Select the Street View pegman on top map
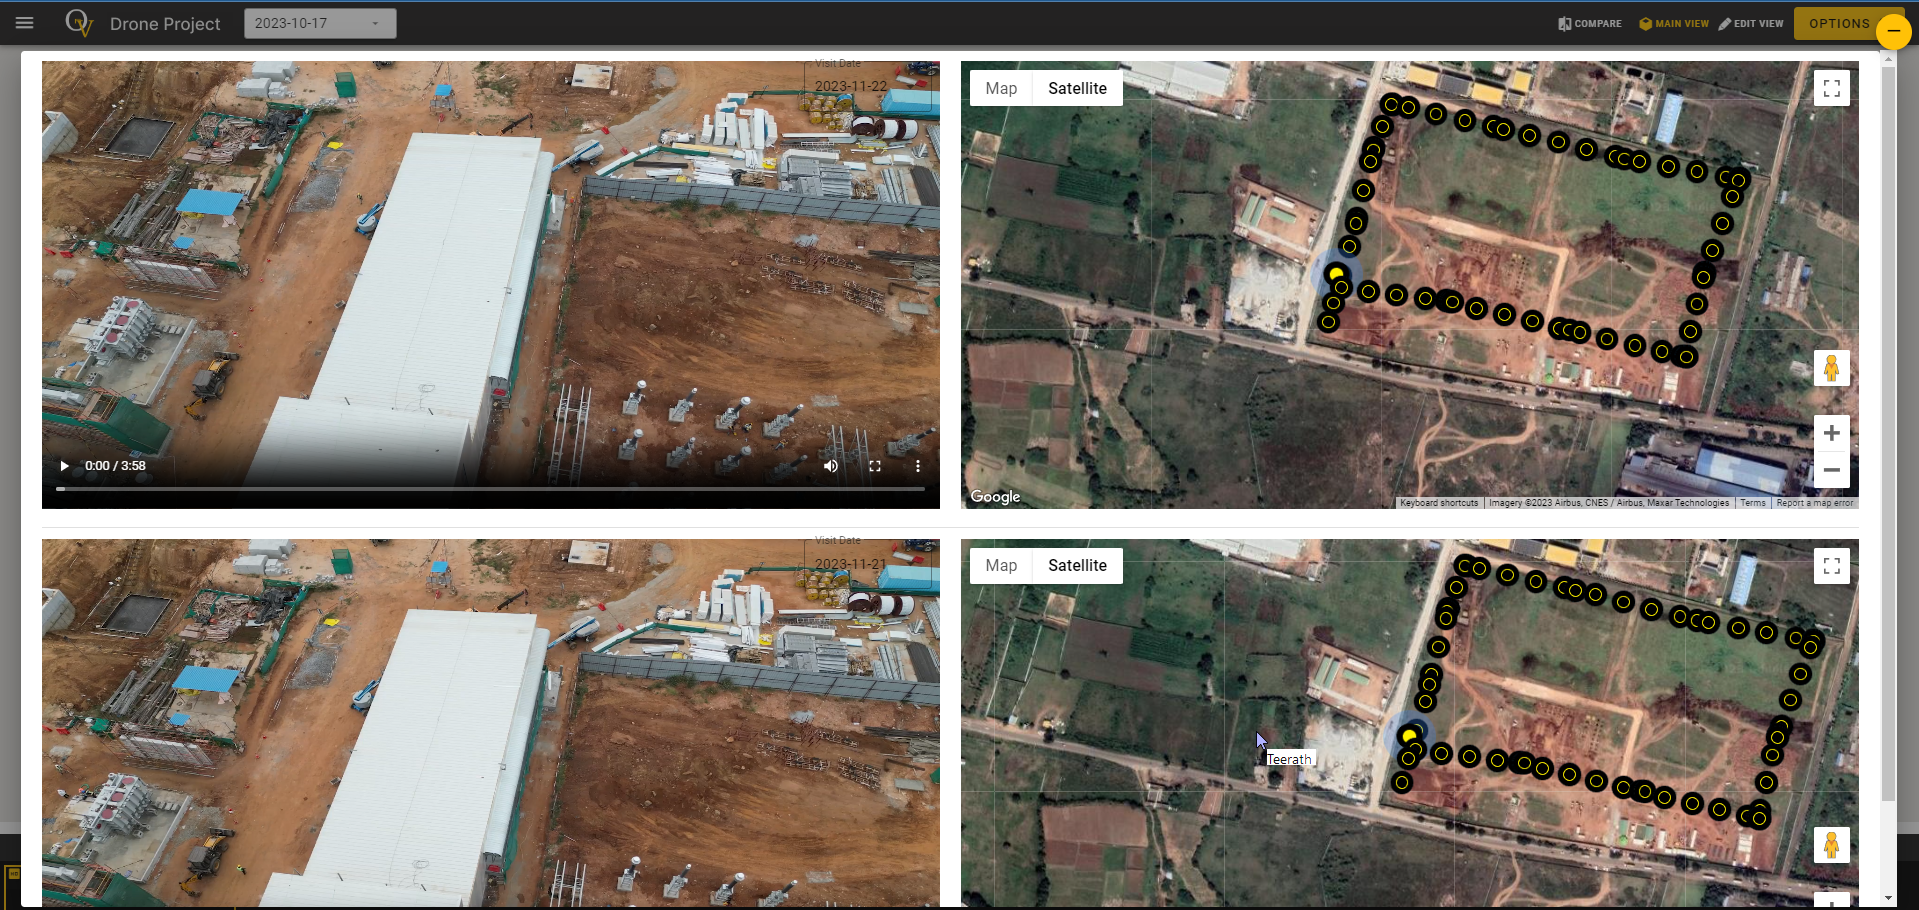Image resolution: width=1919 pixels, height=910 pixels. [1832, 368]
